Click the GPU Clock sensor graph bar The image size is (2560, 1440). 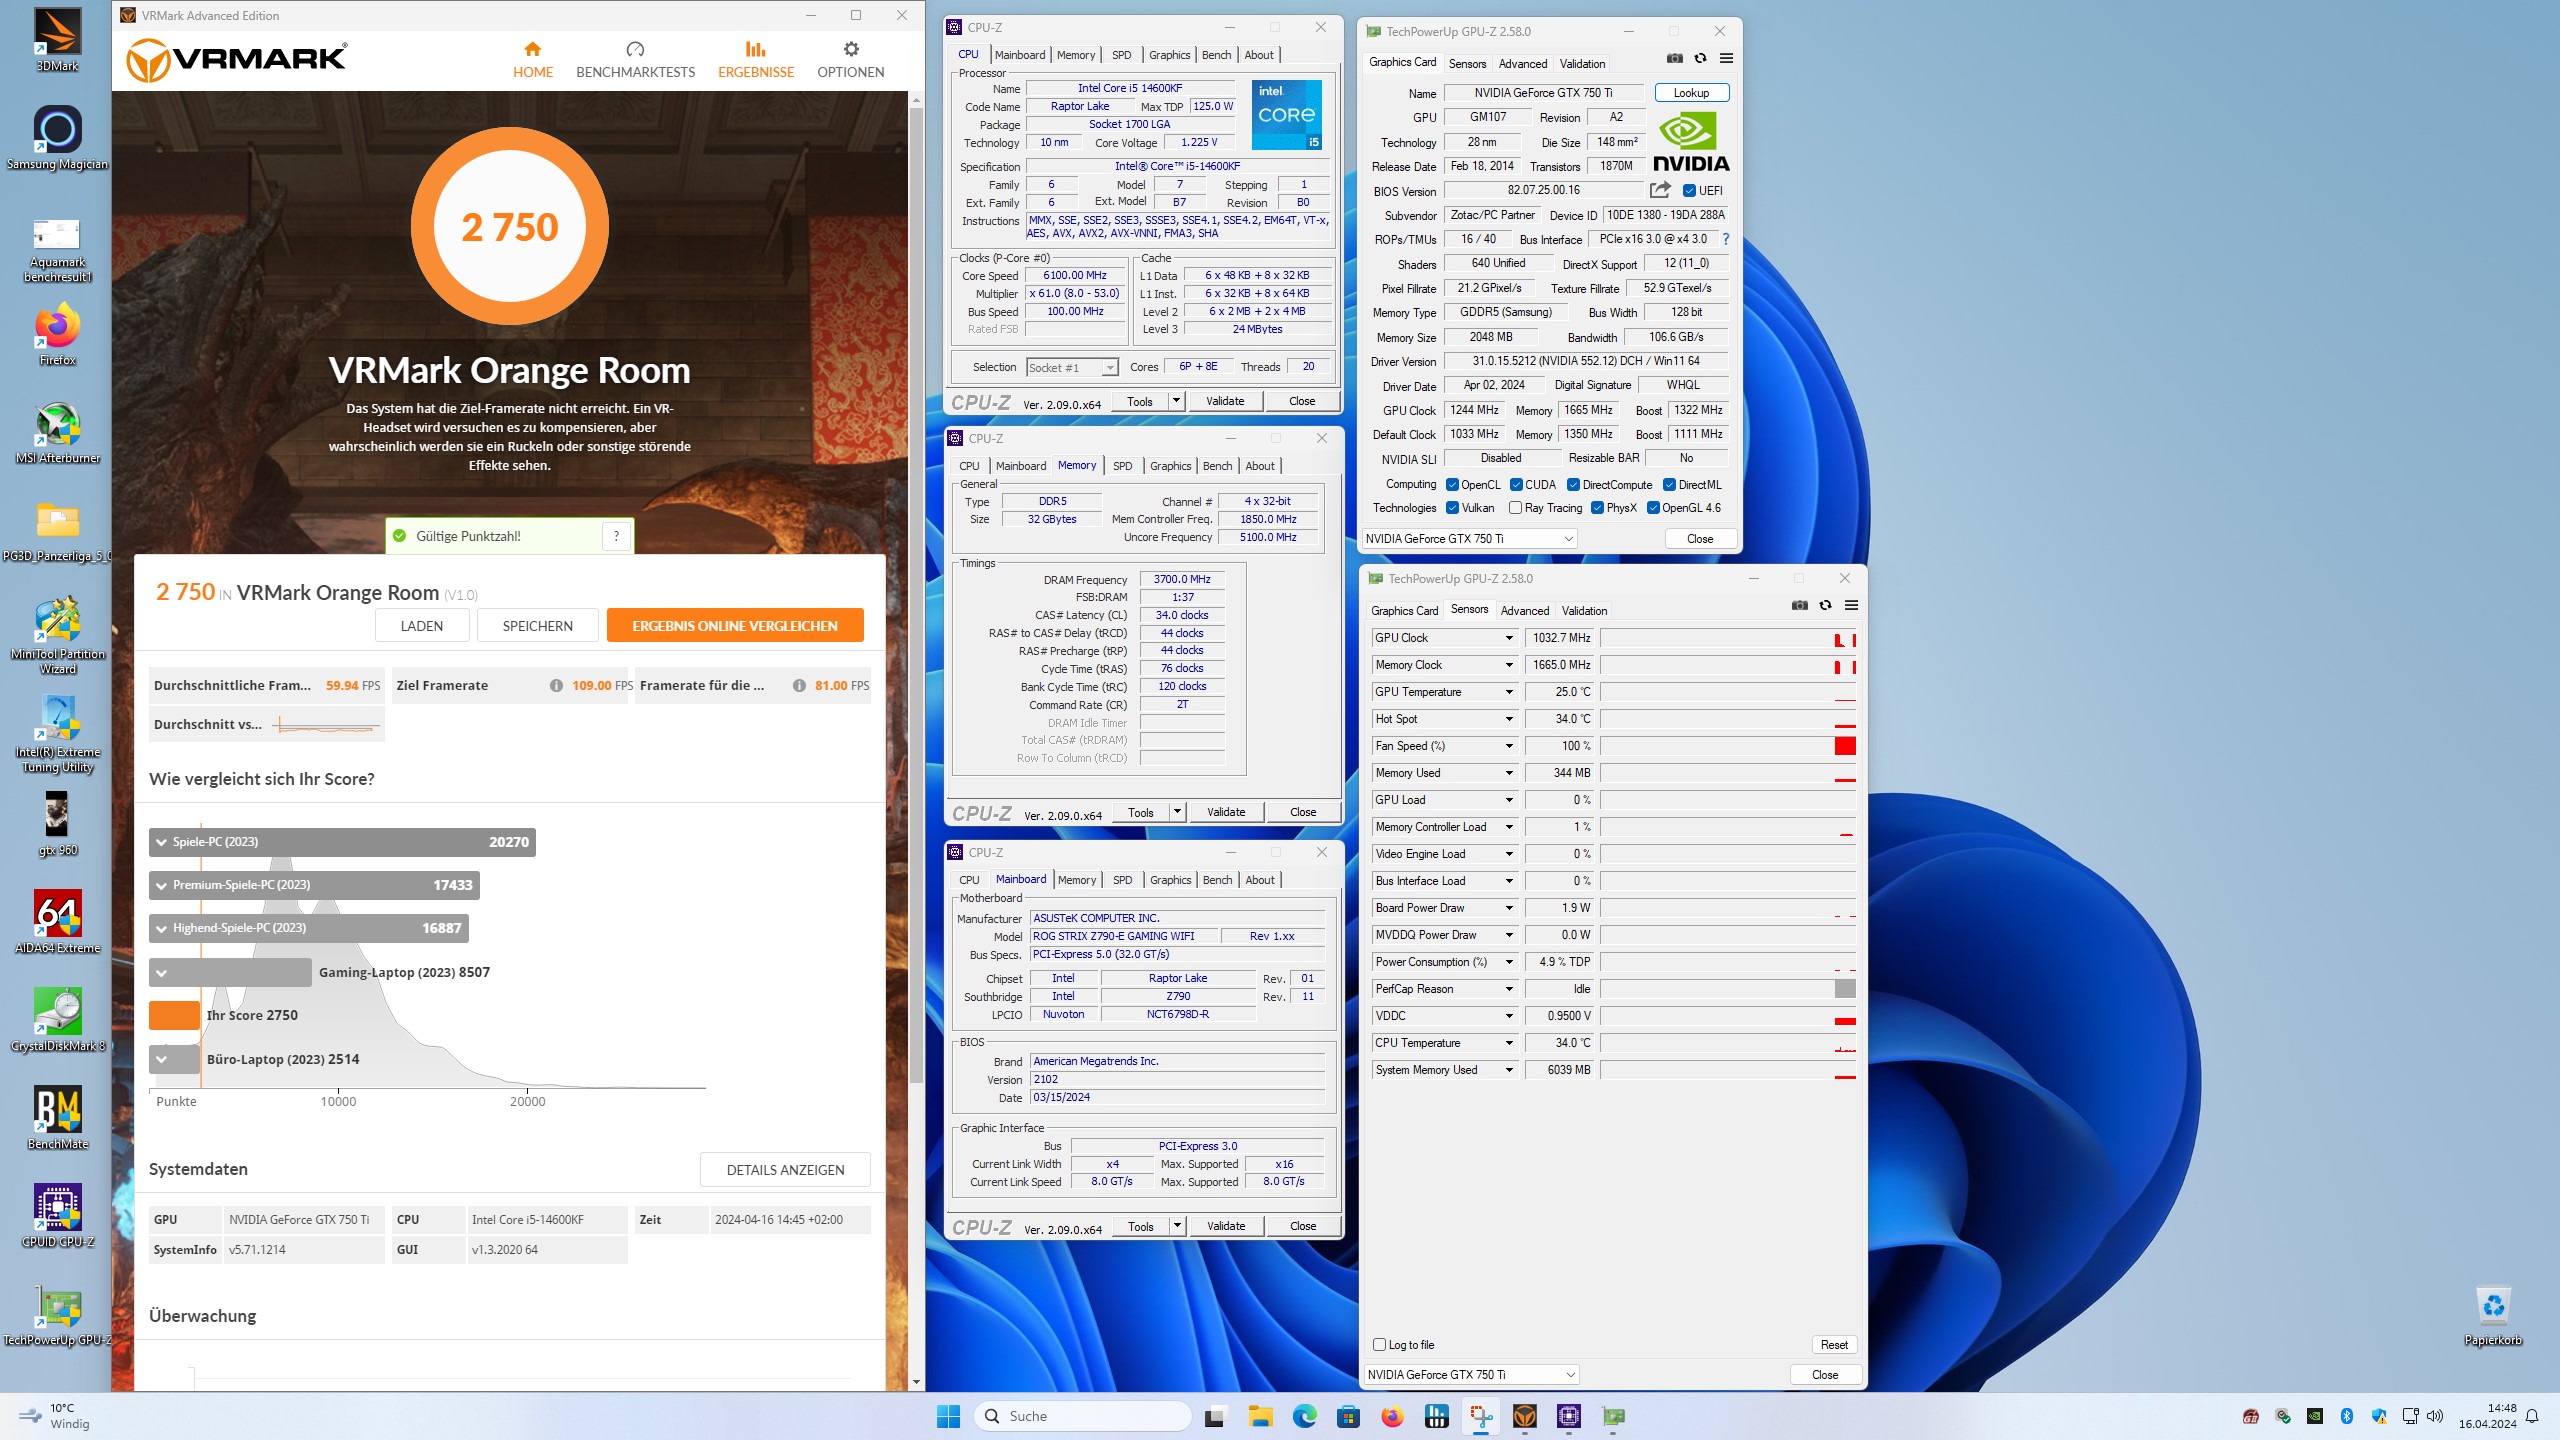1728,638
